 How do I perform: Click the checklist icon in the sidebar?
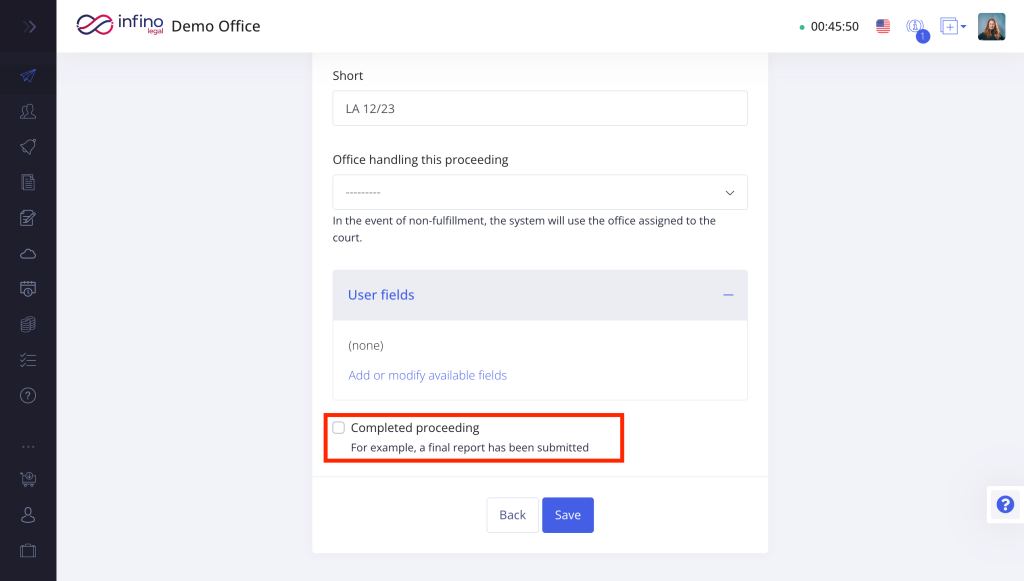[28, 360]
